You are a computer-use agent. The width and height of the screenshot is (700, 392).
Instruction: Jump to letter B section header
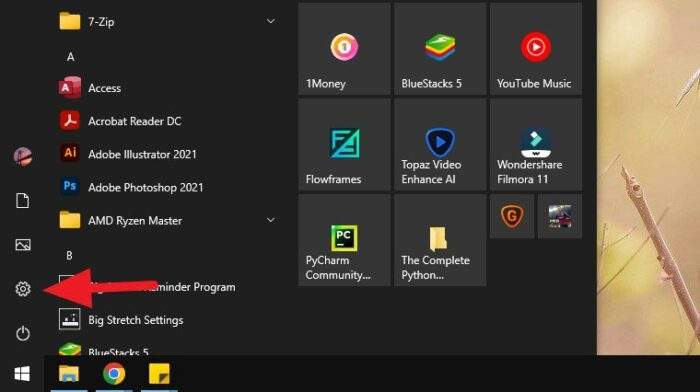(69, 255)
